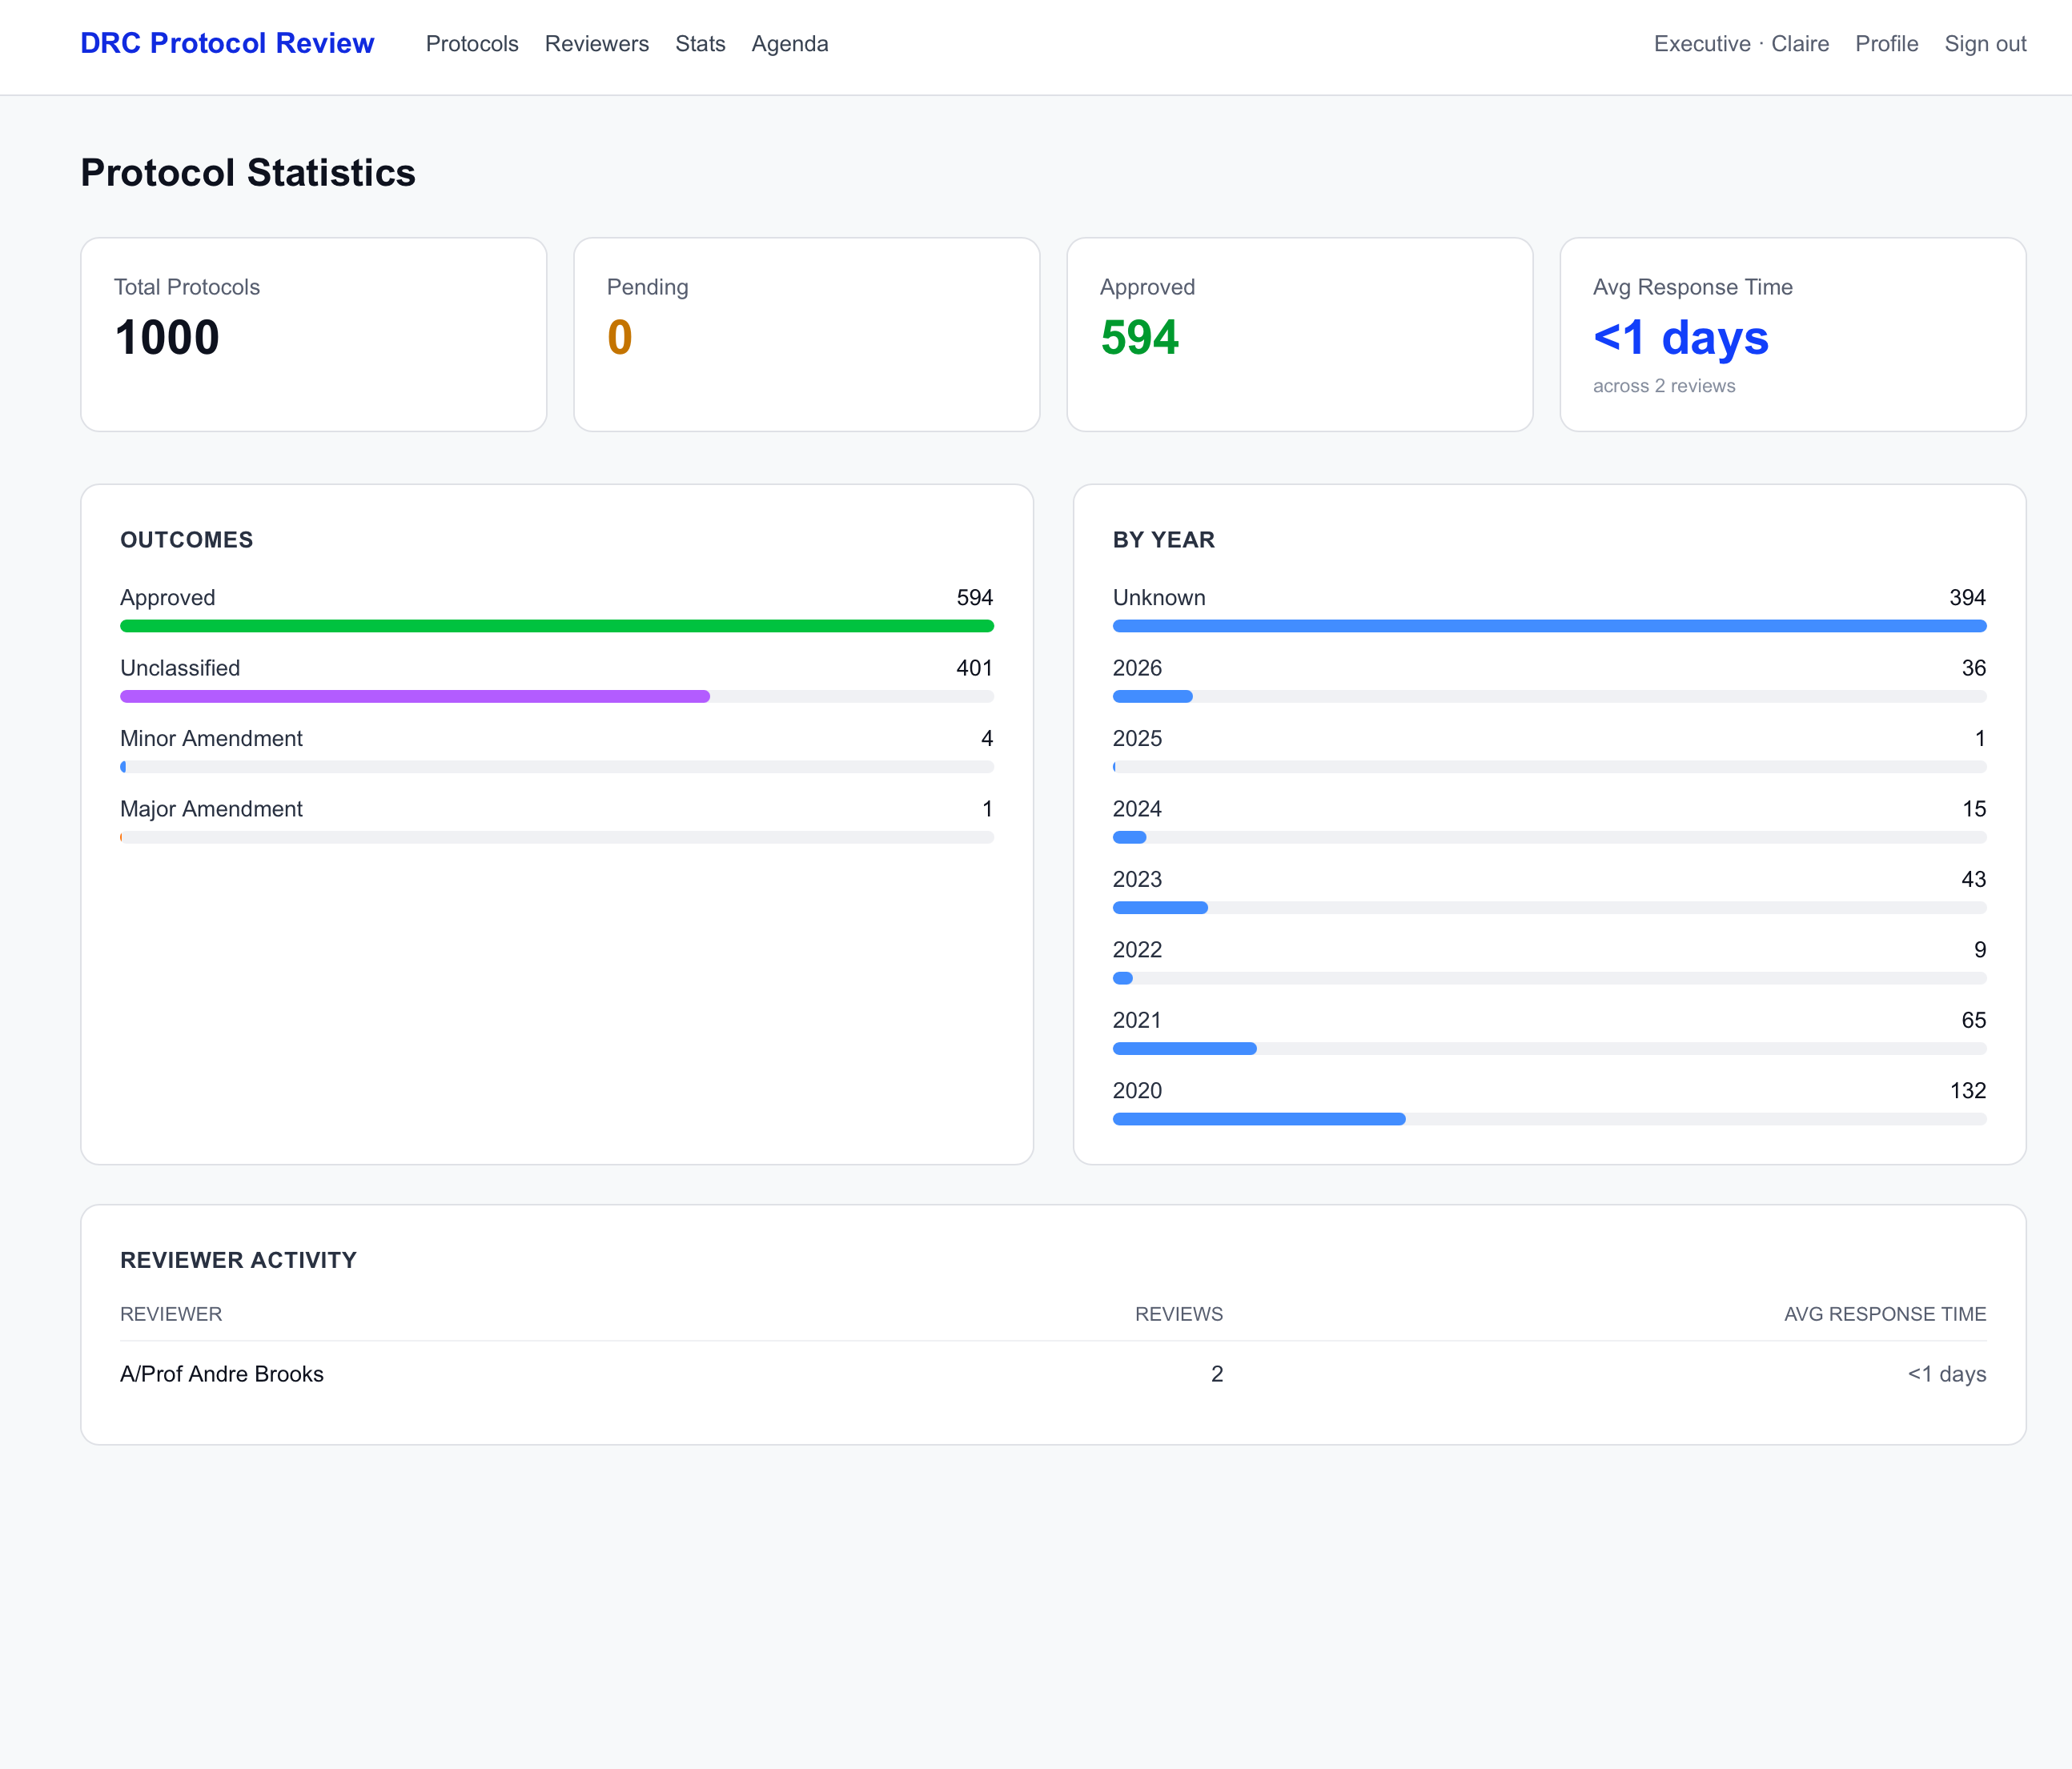The image size is (2072, 1769).
Task: Click the Unknown year bar
Action: pyautogui.click(x=1549, y=626)
